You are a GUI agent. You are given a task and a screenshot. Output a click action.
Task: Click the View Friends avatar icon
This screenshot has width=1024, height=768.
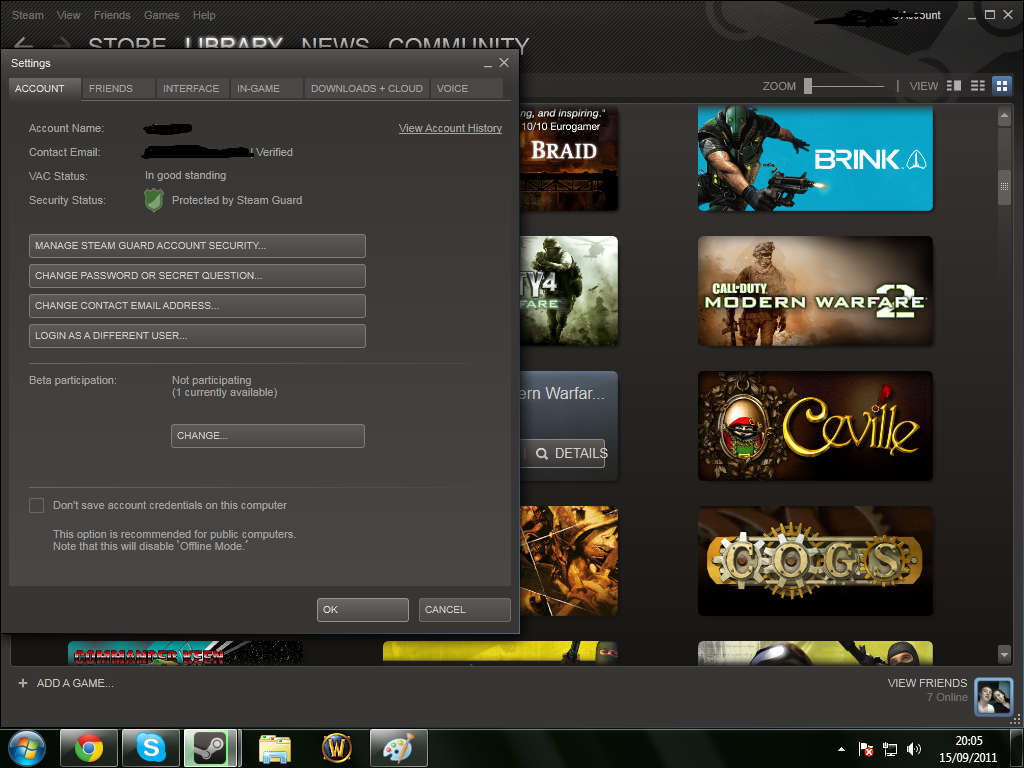pos(993,696)
